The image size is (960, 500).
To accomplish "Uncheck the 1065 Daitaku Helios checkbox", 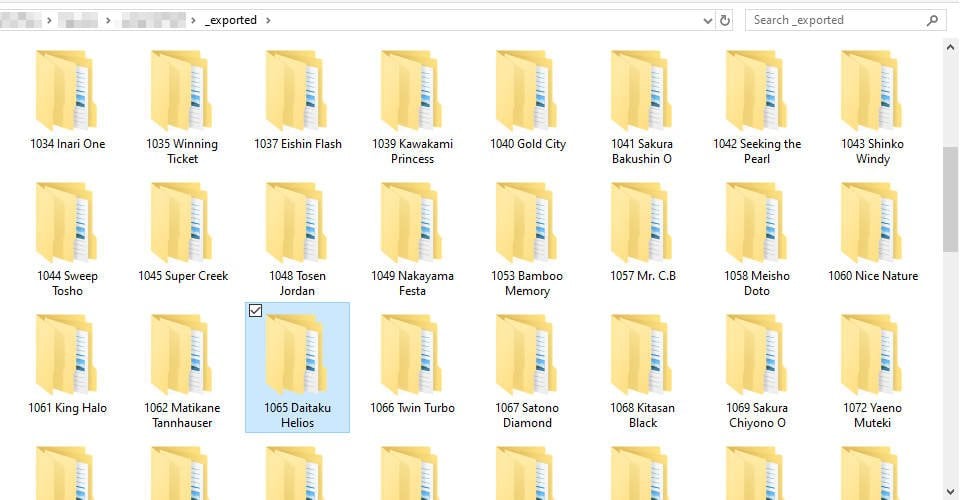I will pos(255,311).
